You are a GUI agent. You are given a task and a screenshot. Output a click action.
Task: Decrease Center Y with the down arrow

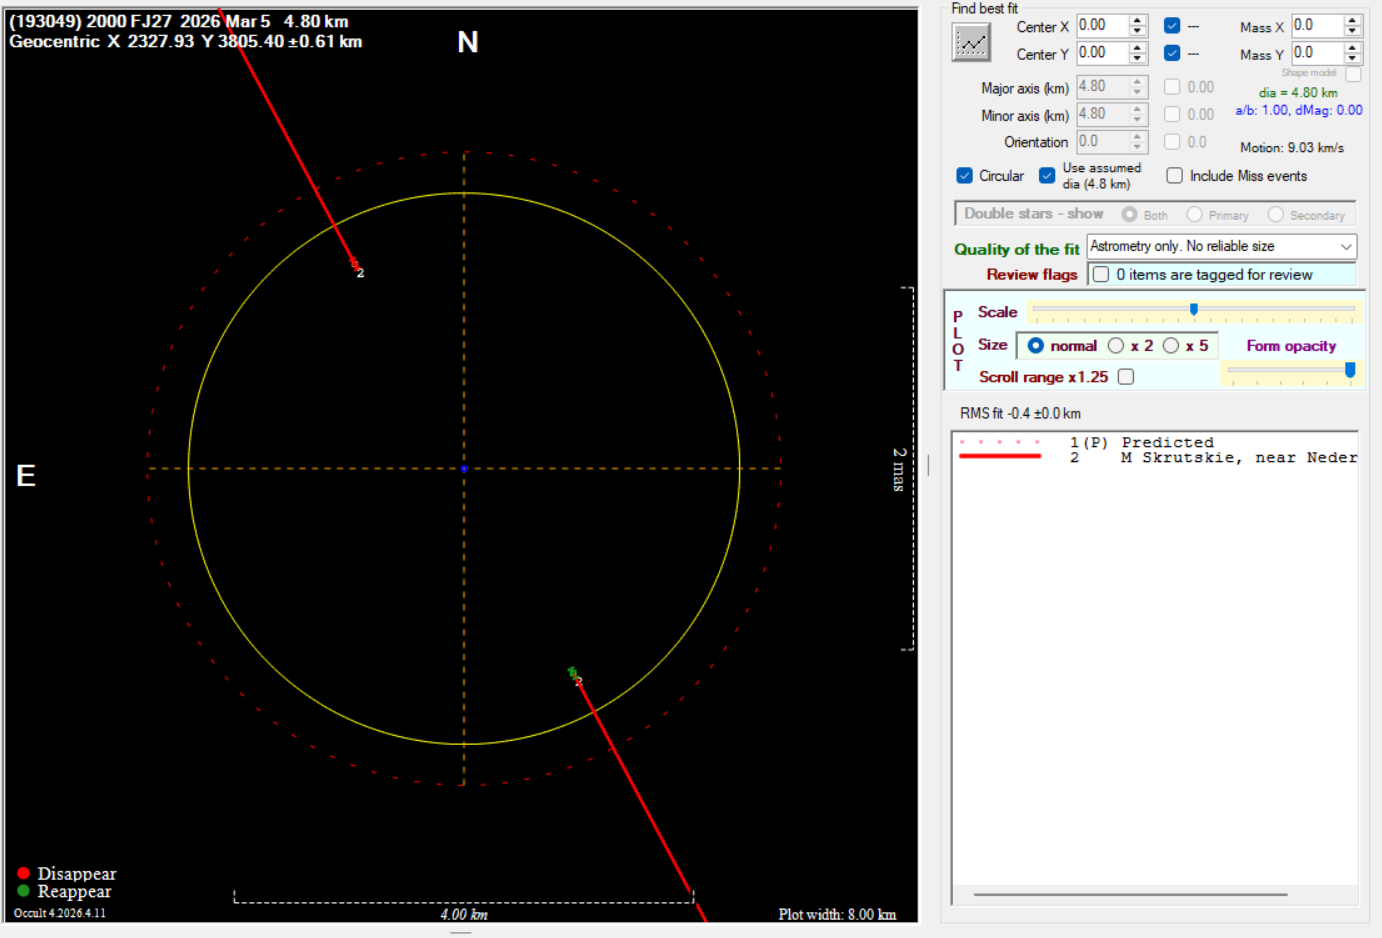[x=1138, y=58]
